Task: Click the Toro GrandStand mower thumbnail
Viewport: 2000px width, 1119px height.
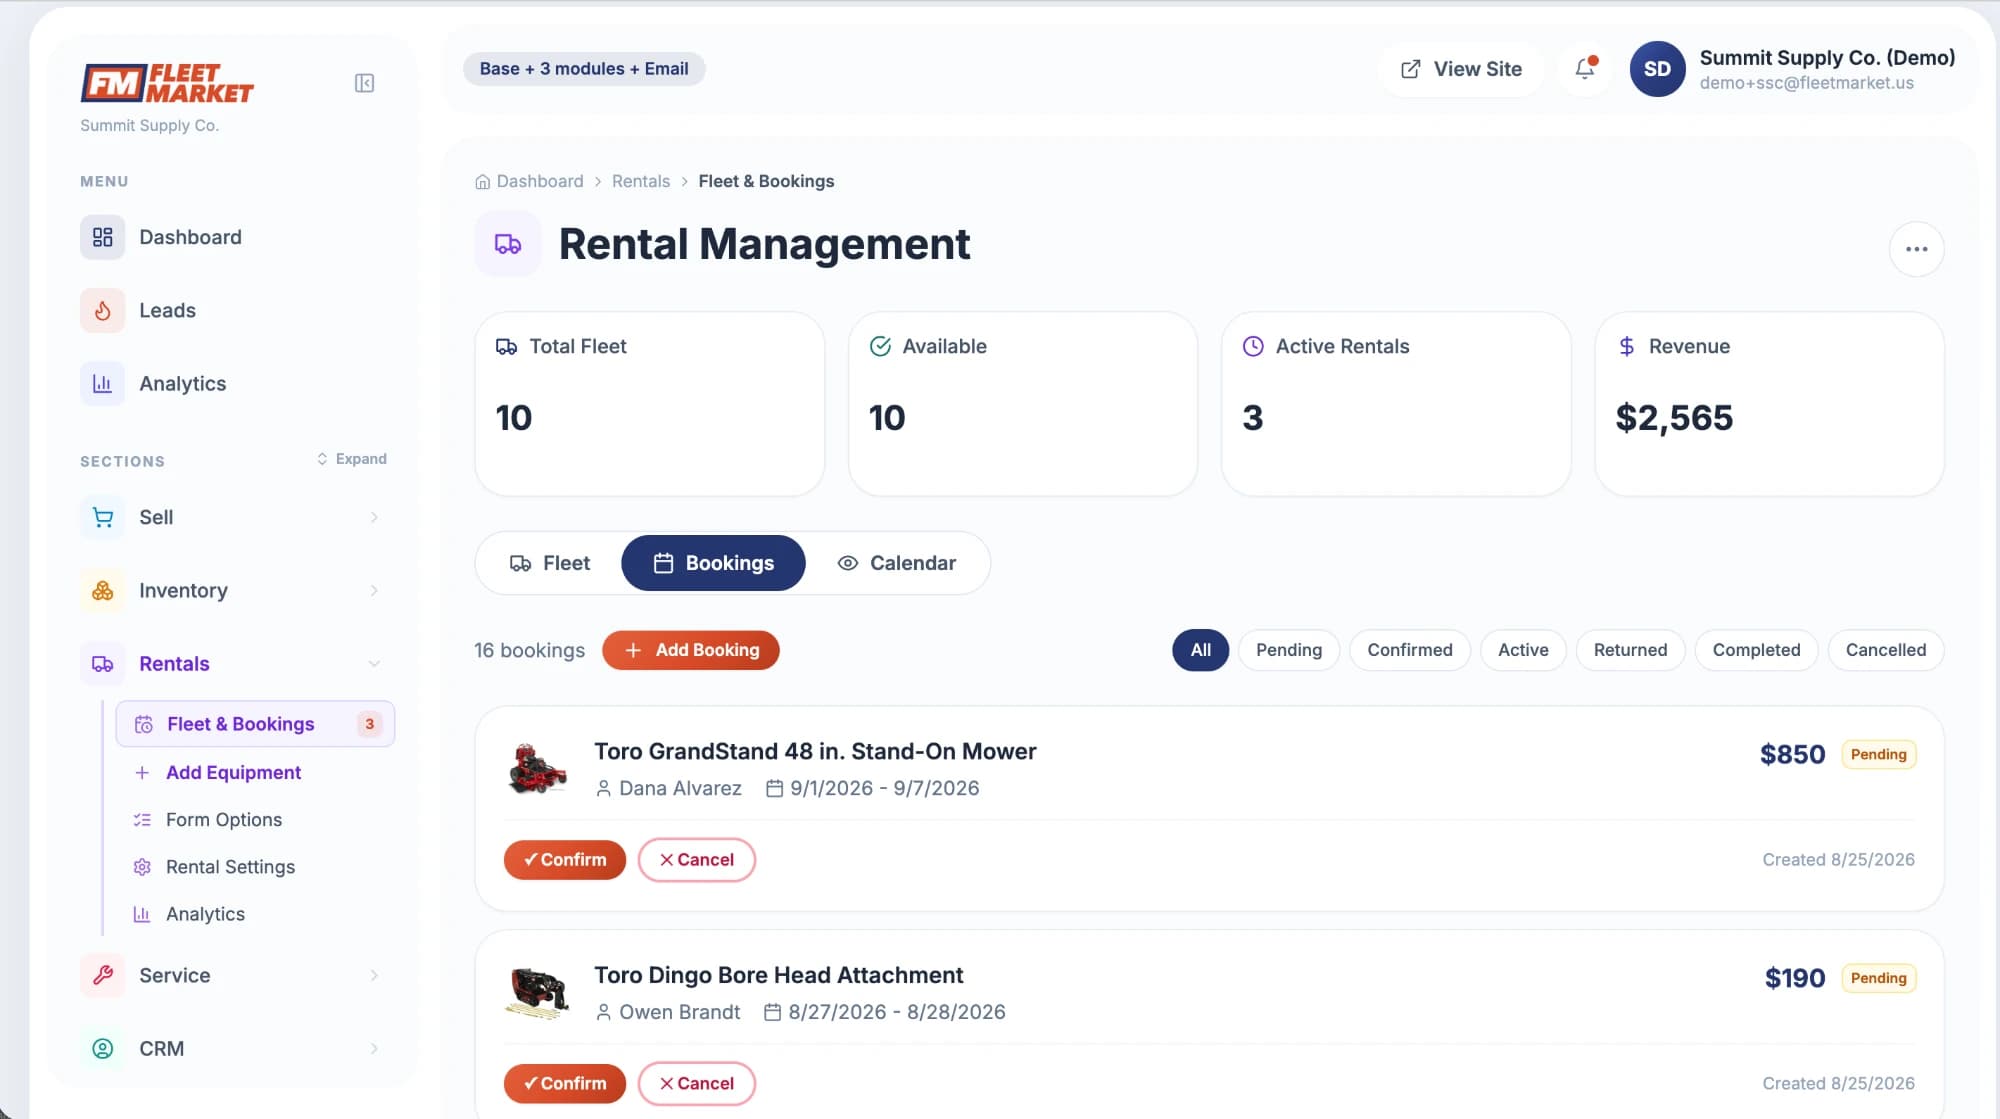Action: click(x=537, y=768)
